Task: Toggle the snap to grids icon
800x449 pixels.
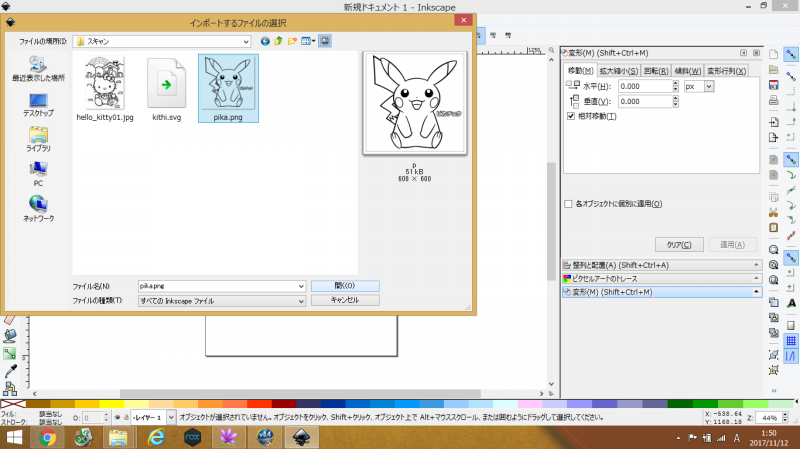Action: pos(791,341)
